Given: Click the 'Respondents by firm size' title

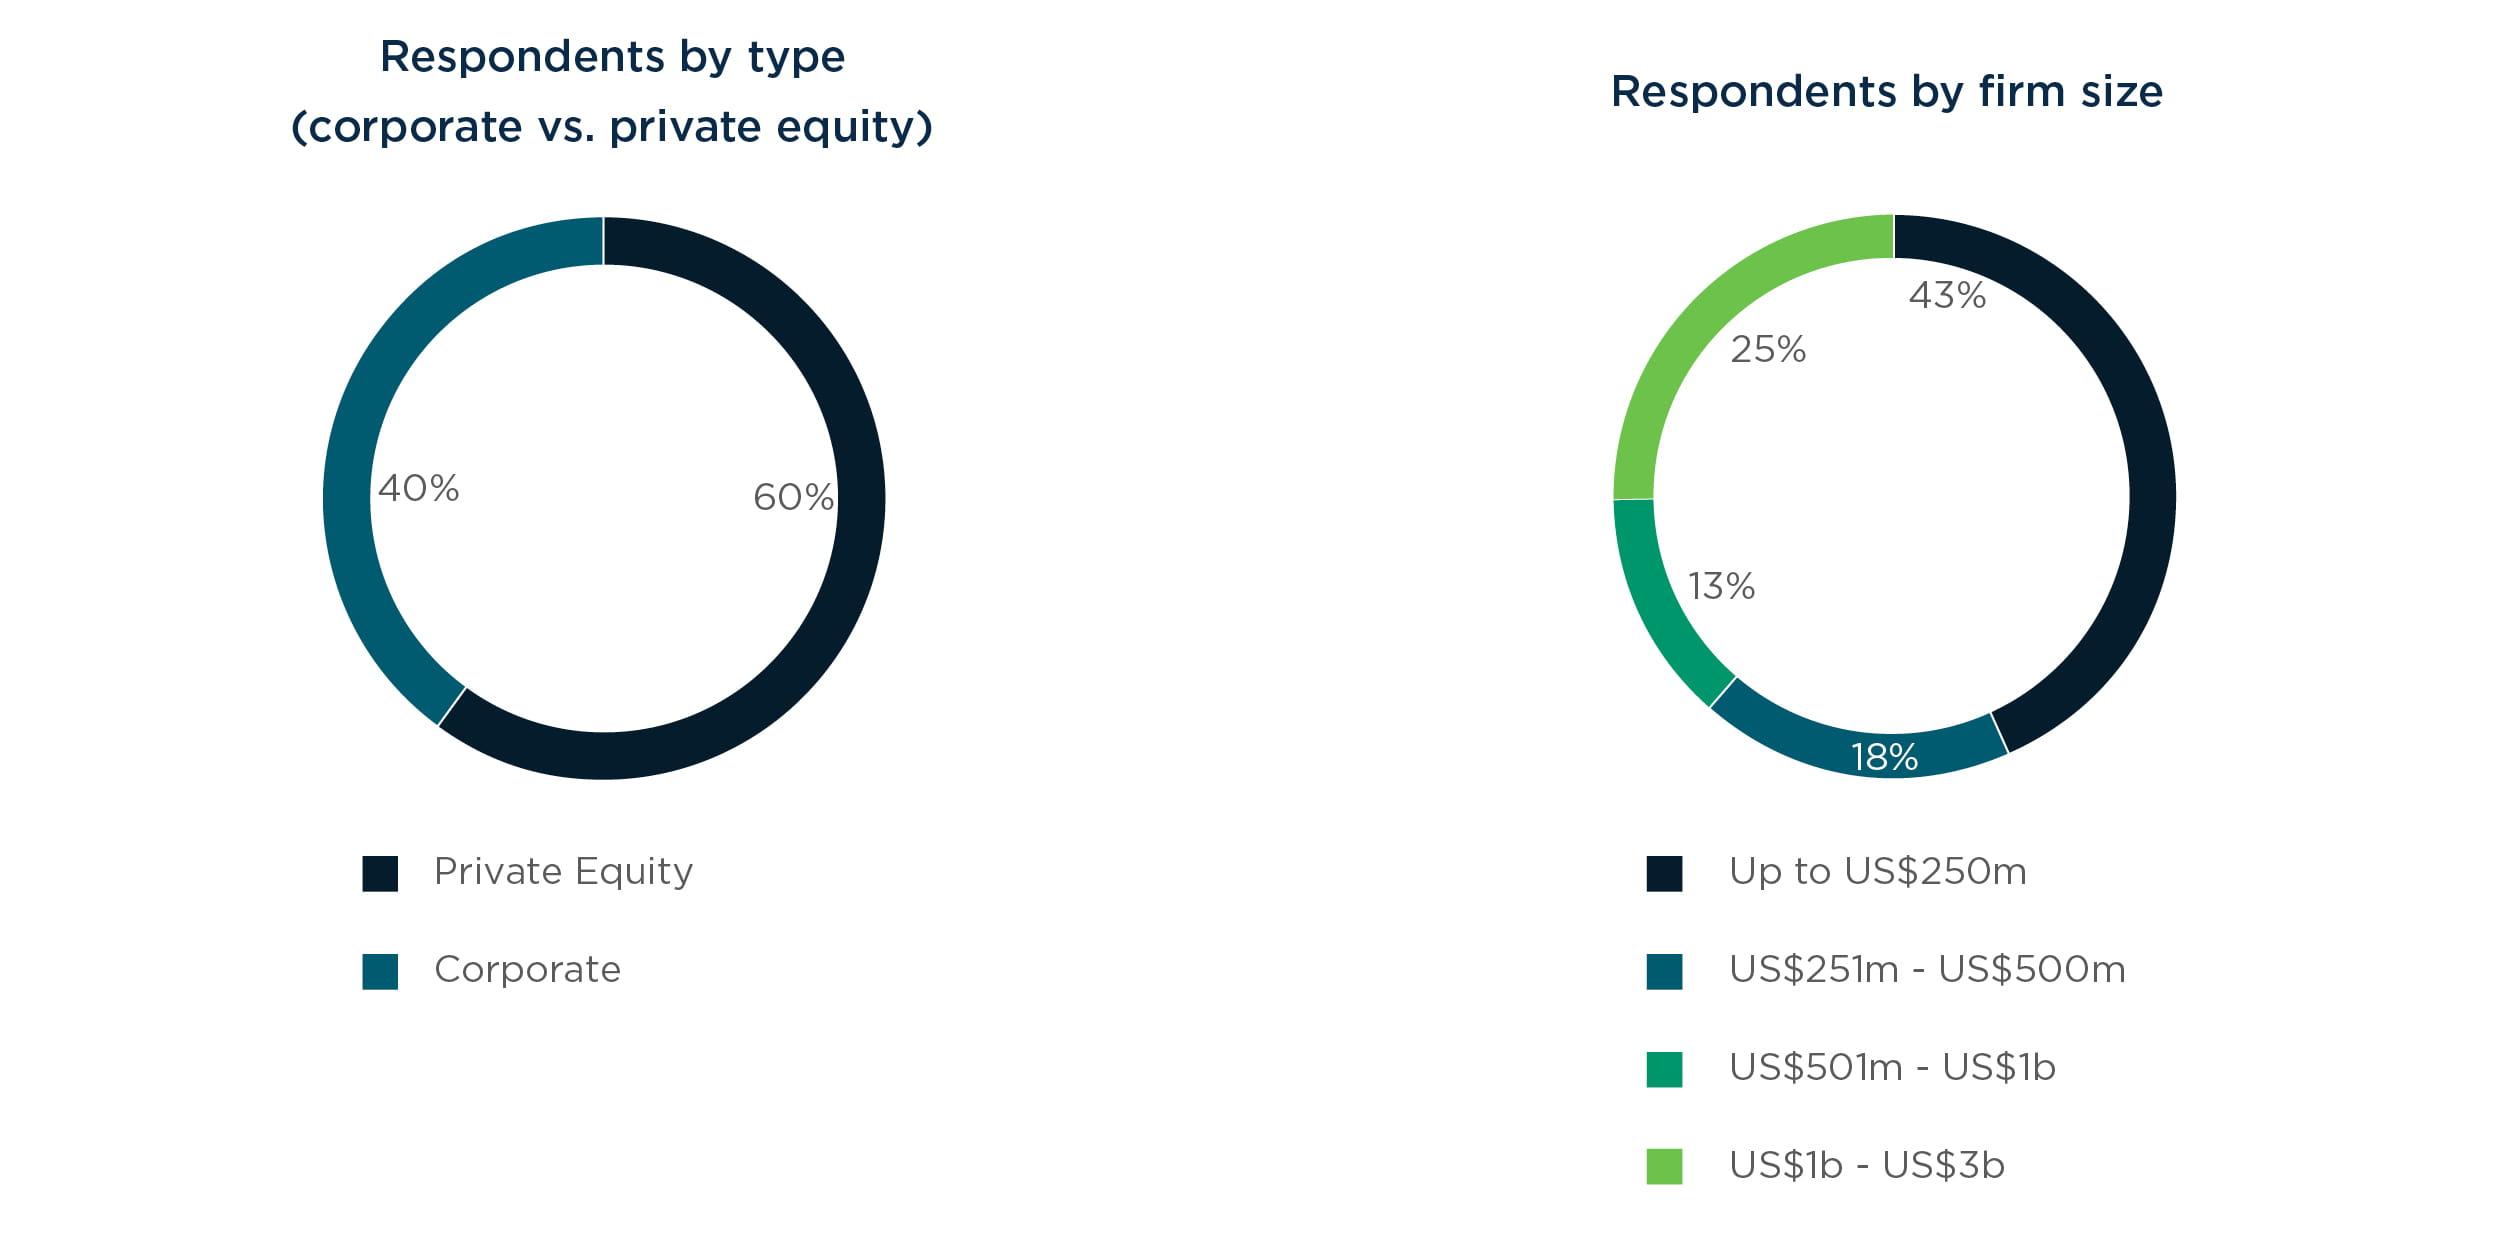Looking at the screenshot, I should 1886,92.
